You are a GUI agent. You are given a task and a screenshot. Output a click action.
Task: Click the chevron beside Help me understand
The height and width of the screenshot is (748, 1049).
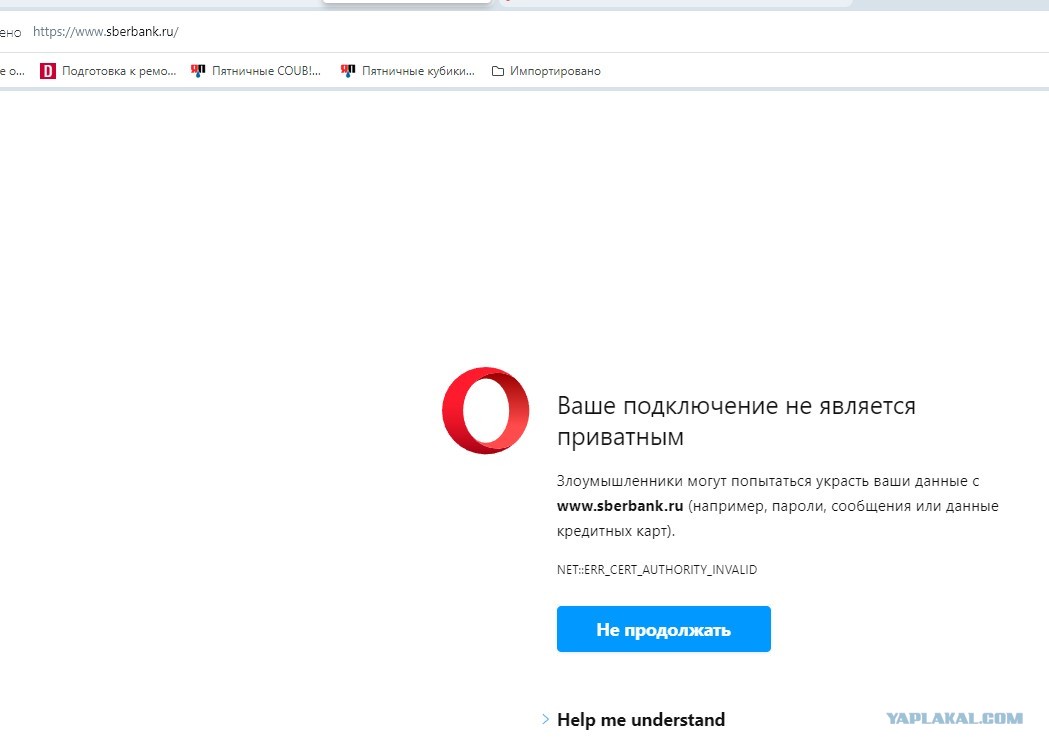(545, 720)
